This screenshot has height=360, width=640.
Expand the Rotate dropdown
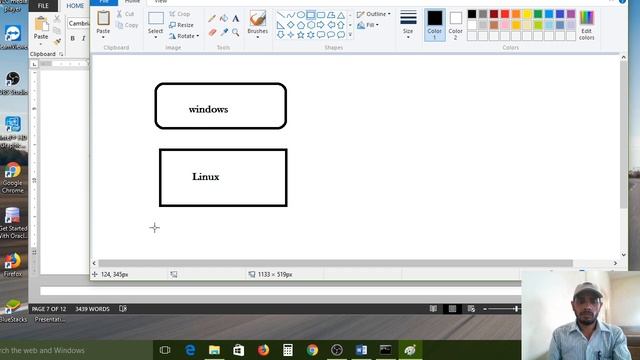click(198, 36)
